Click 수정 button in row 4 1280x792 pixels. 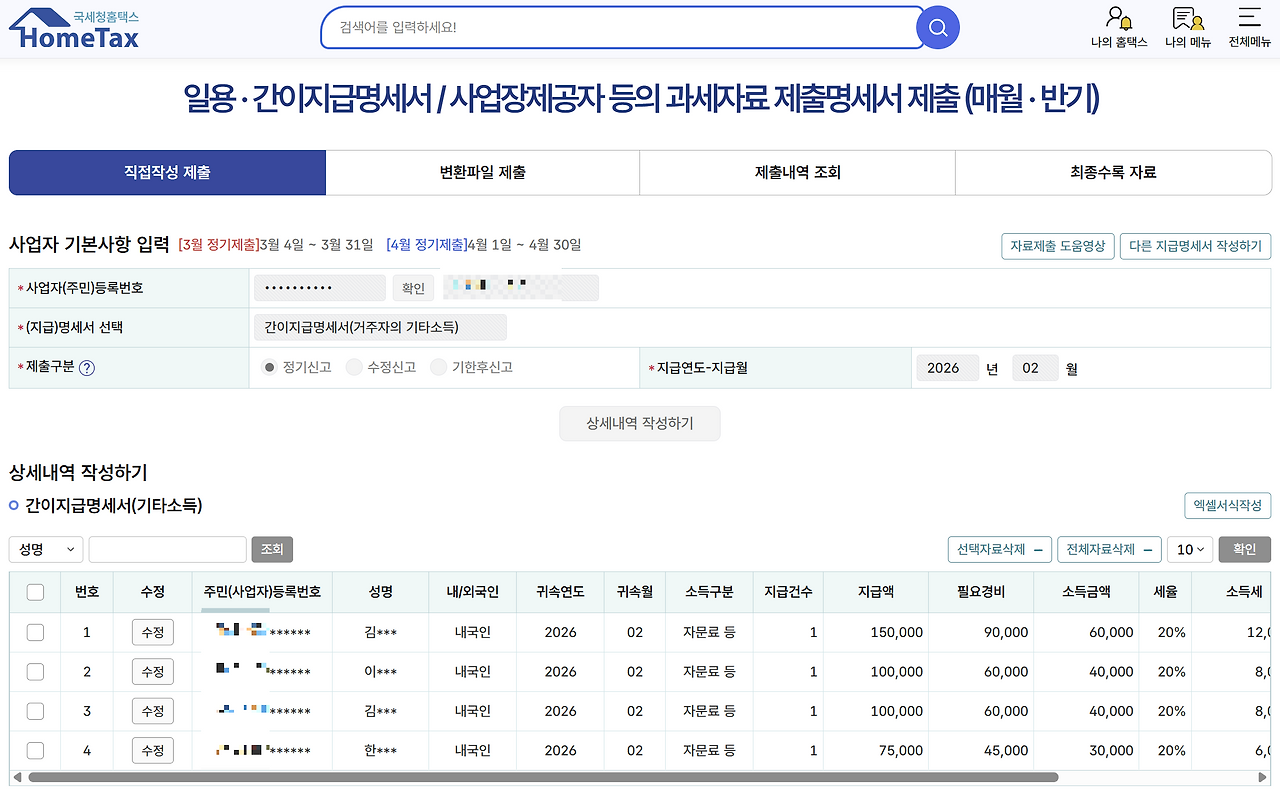[153, 750]
